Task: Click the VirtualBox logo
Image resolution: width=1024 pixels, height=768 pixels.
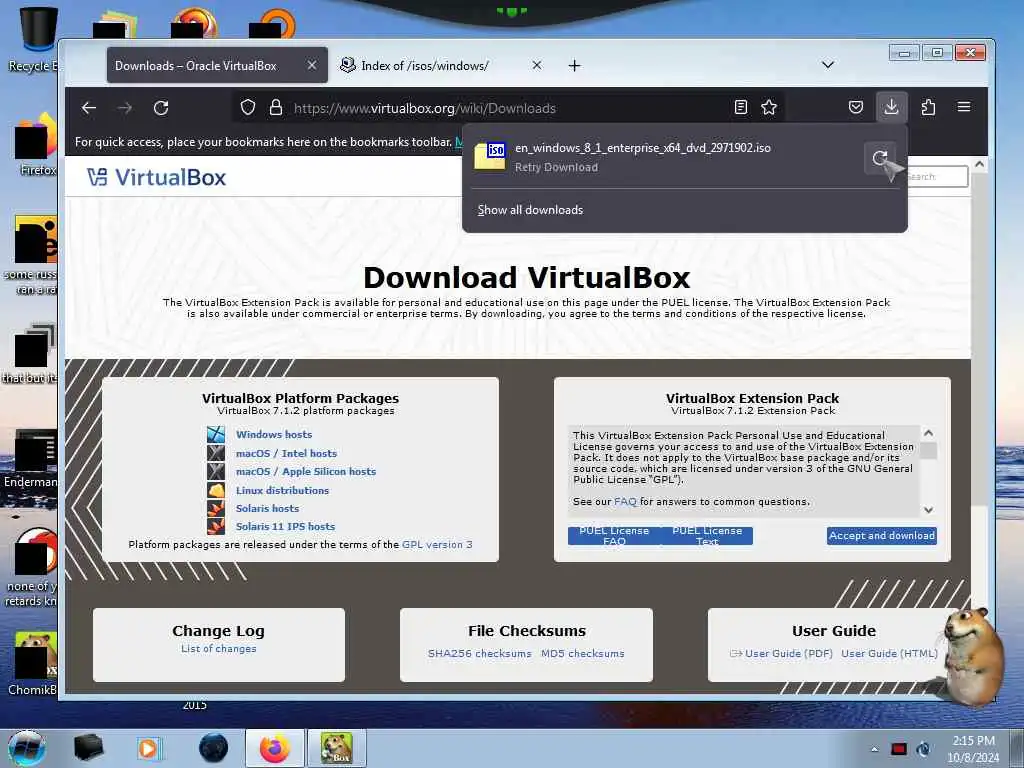Action: click(x=157, y=177)
